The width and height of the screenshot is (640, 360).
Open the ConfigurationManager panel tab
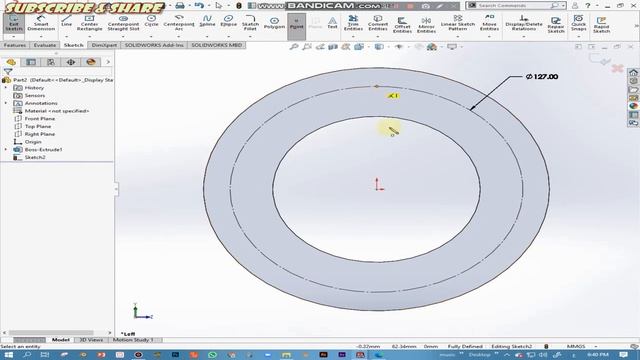tap(51, 62)
